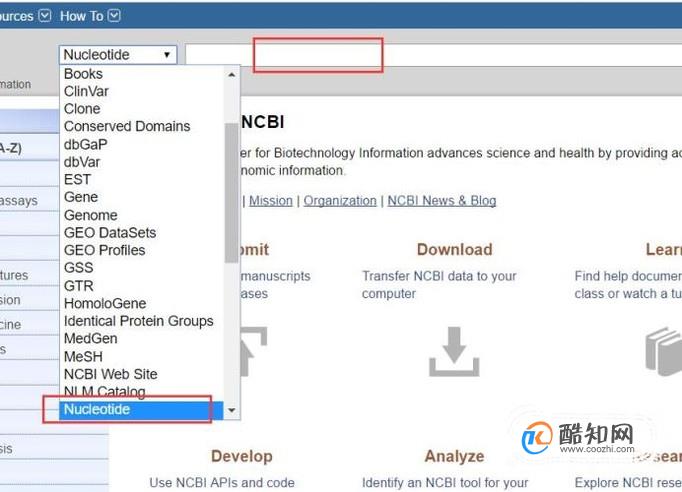Pick Conserved Domains in dropdown list
This screenshot has height=492, width=682.
(x=141, y=126)
